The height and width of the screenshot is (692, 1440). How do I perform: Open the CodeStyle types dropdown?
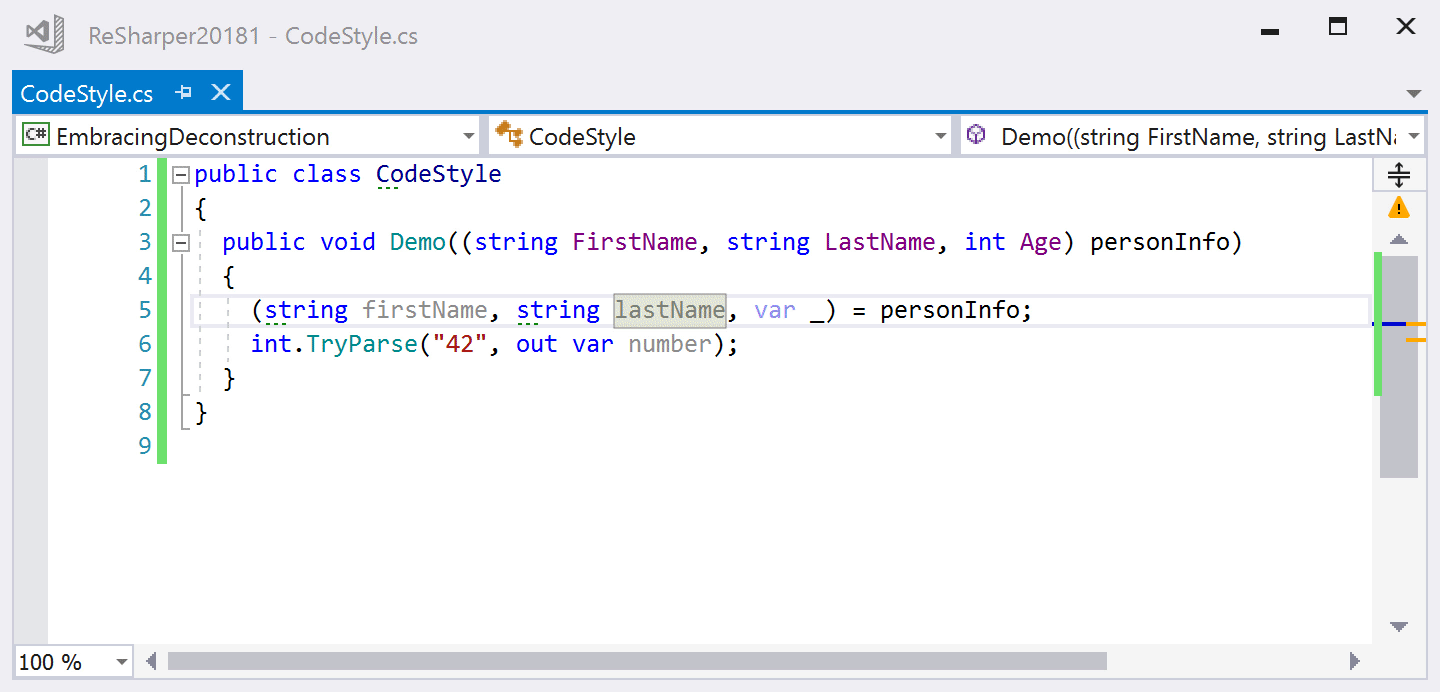pos(939,135)
